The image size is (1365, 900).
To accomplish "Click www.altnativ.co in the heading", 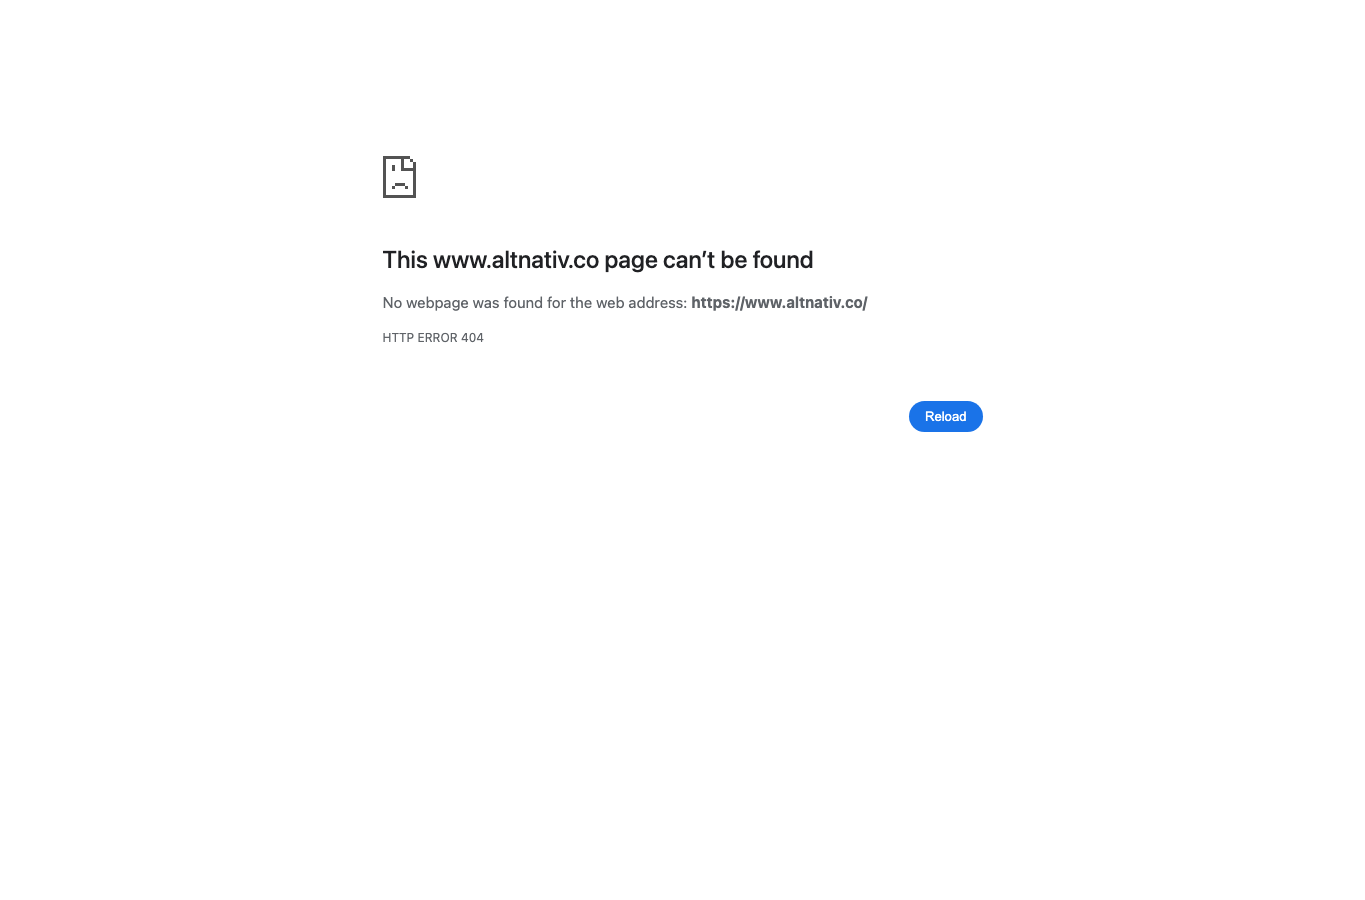I will click(x=516, y=260).
